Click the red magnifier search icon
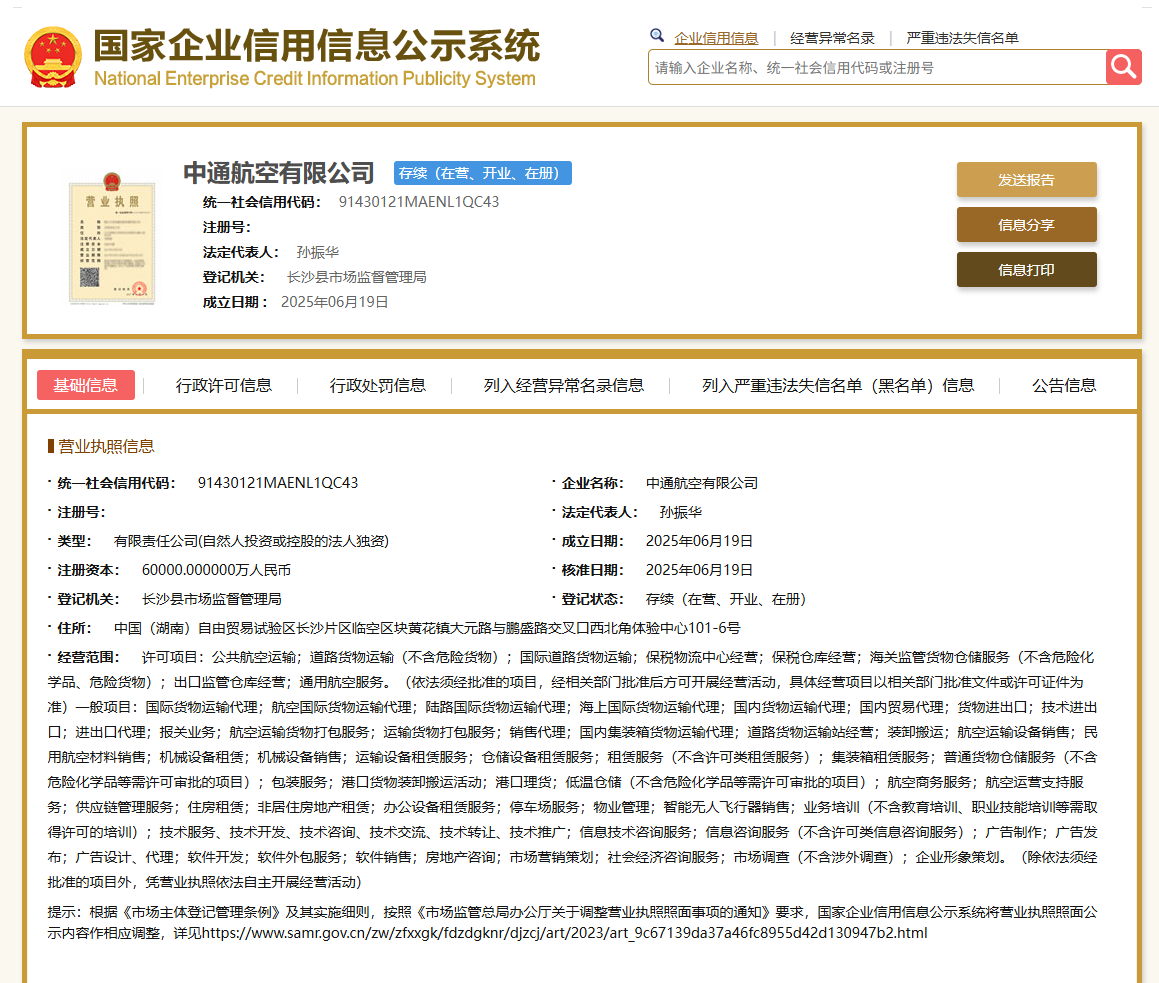 [1123, 66]
